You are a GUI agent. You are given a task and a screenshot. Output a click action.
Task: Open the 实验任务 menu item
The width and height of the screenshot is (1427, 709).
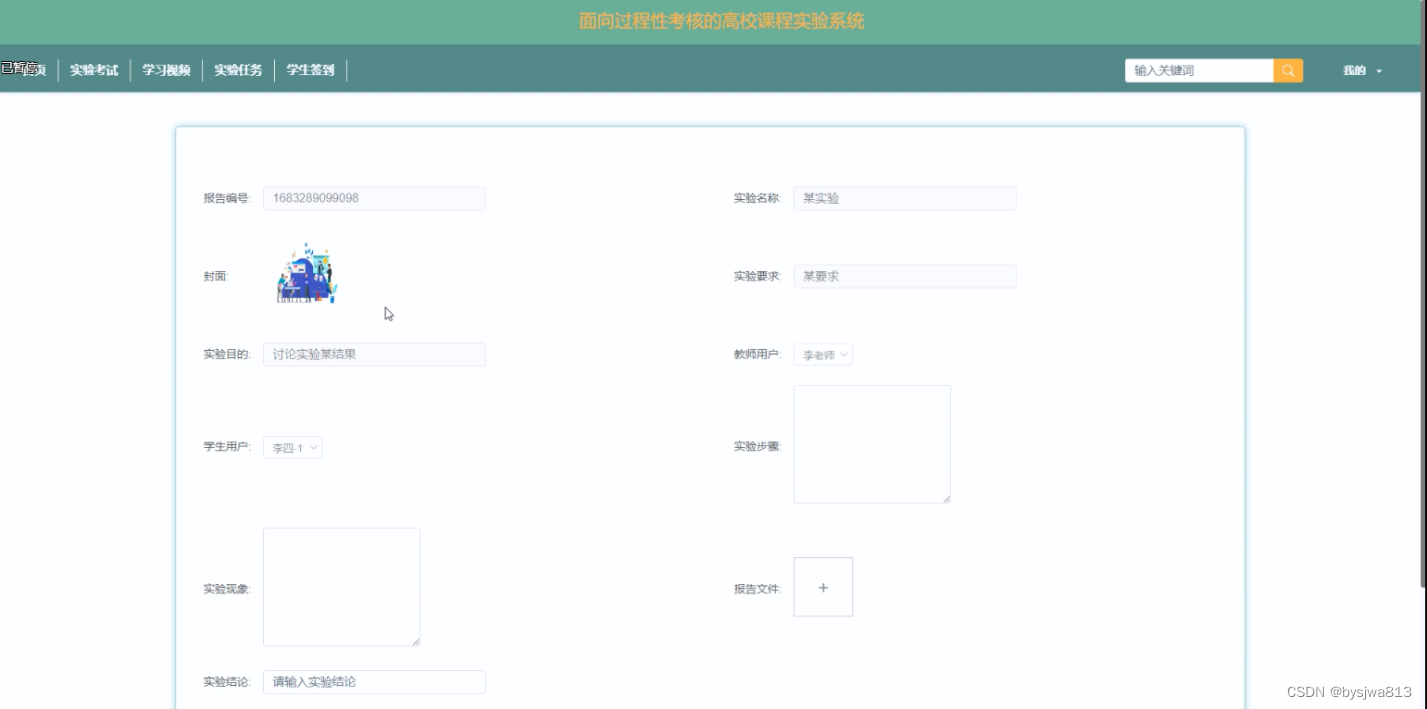click(238, 70)
